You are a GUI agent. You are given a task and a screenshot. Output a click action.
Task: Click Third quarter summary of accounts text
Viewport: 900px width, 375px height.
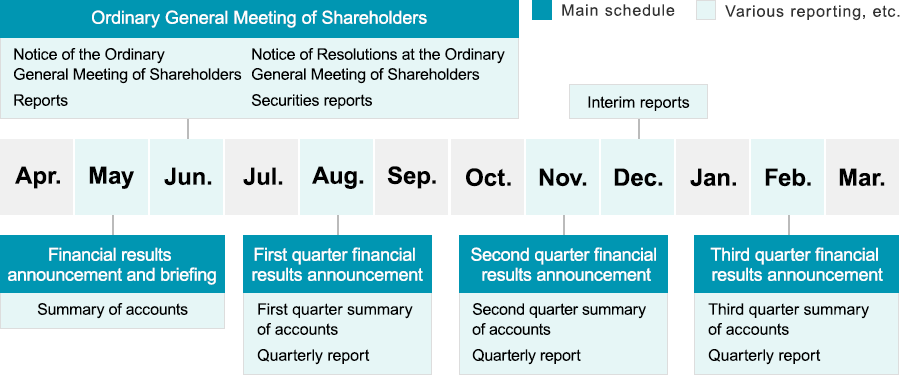788,320
